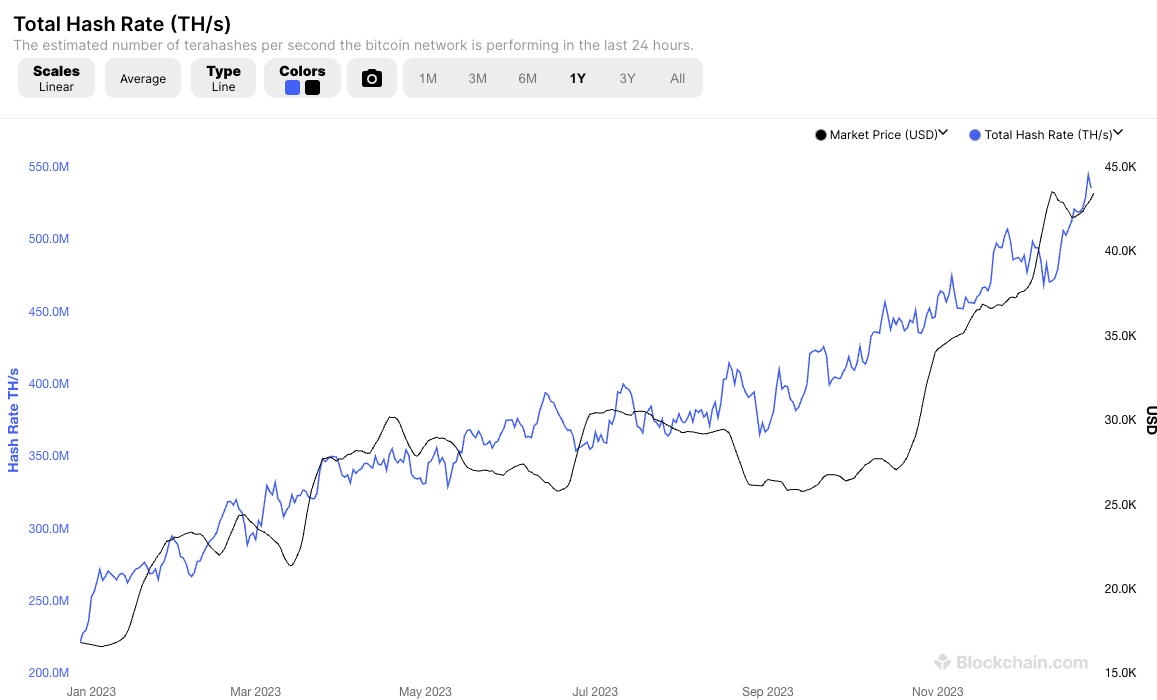
Task: Click the 30.0K right axis label
Action: 1120,420
